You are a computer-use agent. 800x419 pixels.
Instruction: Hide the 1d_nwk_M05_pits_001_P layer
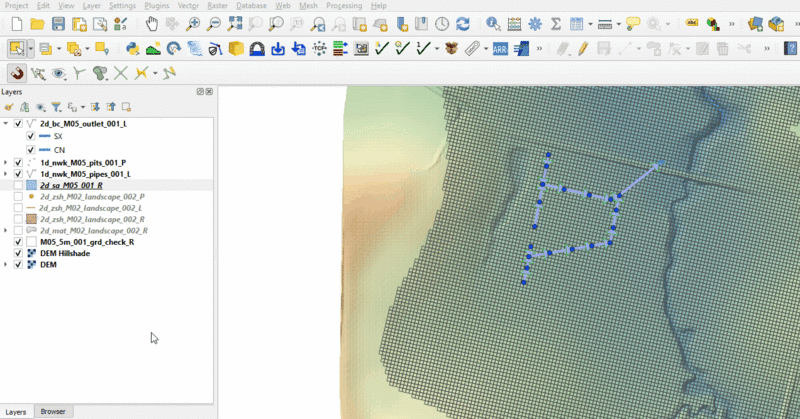coord(18,162)
